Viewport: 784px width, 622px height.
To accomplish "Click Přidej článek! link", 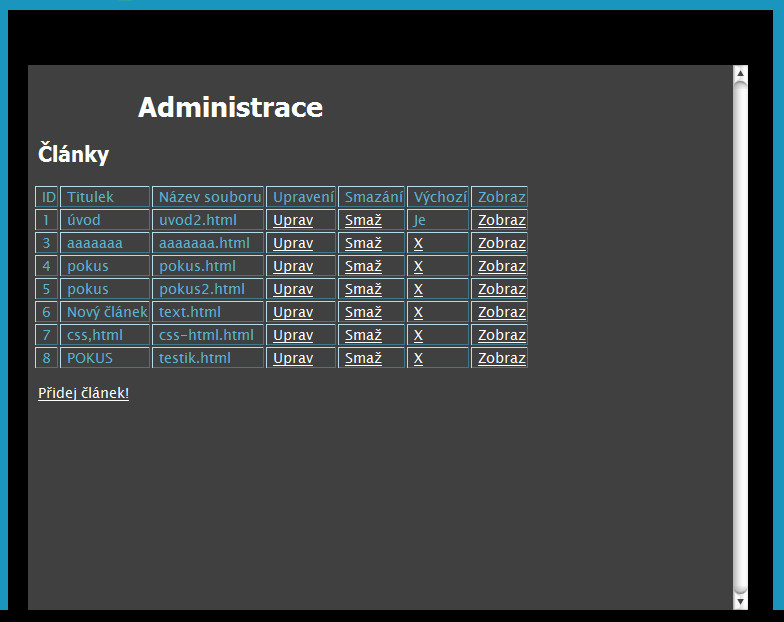I will [x=84, y=394].
